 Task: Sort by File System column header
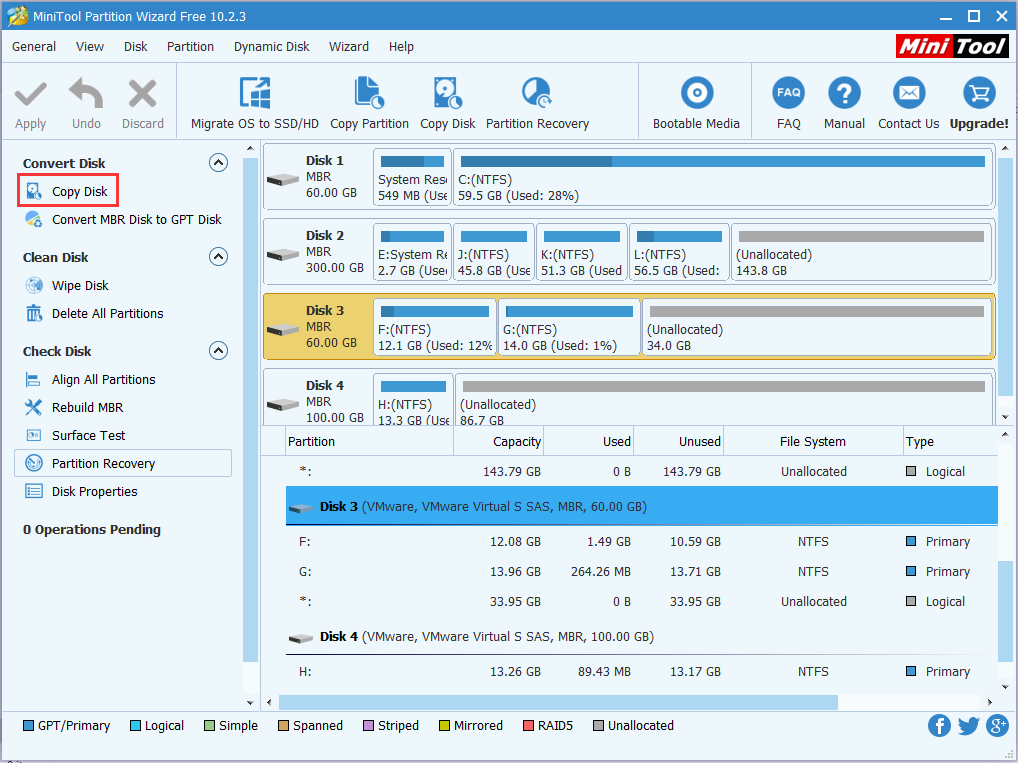[x=813, y=442]
